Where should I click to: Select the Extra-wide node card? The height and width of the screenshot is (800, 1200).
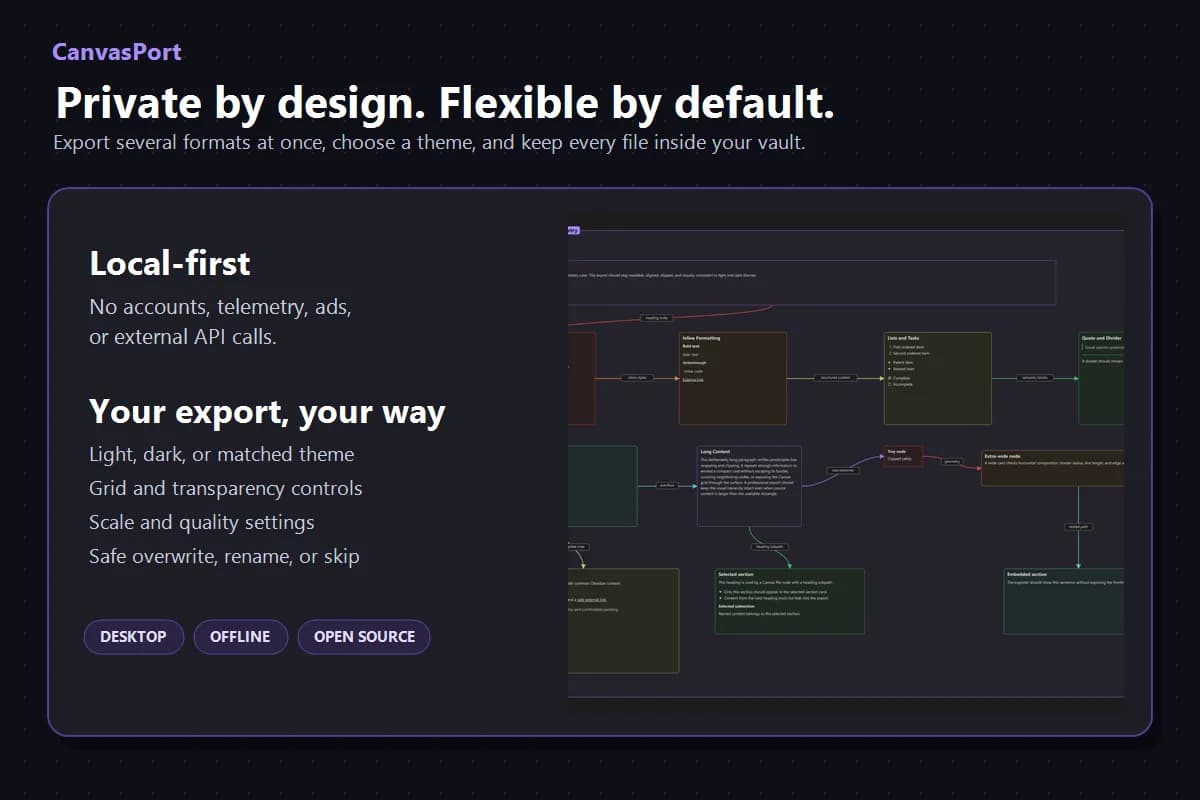(x=1053, y=468)
